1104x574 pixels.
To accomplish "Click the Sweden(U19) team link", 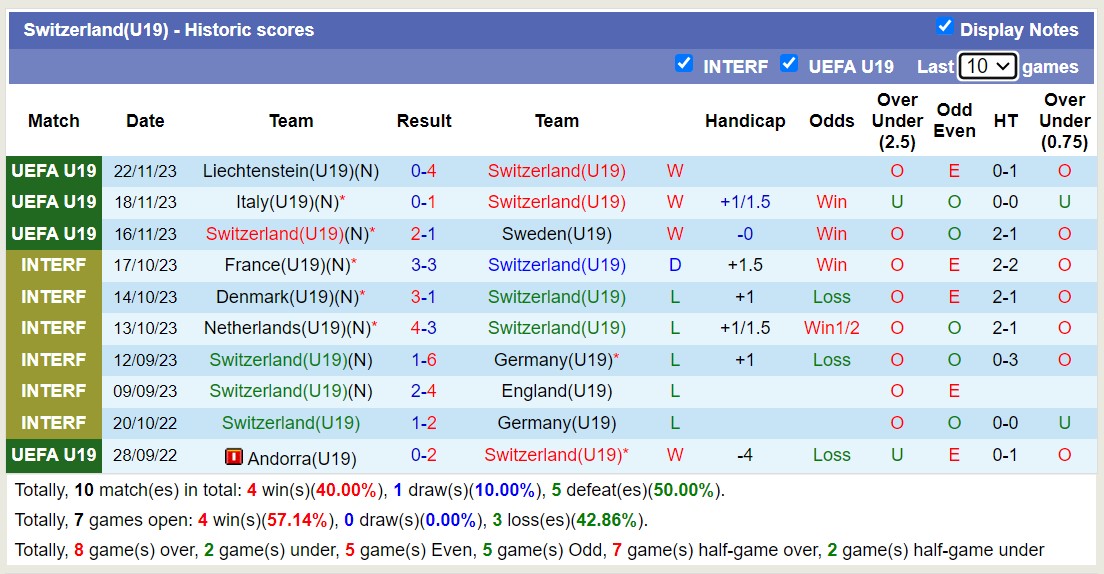I will [557, 234].
